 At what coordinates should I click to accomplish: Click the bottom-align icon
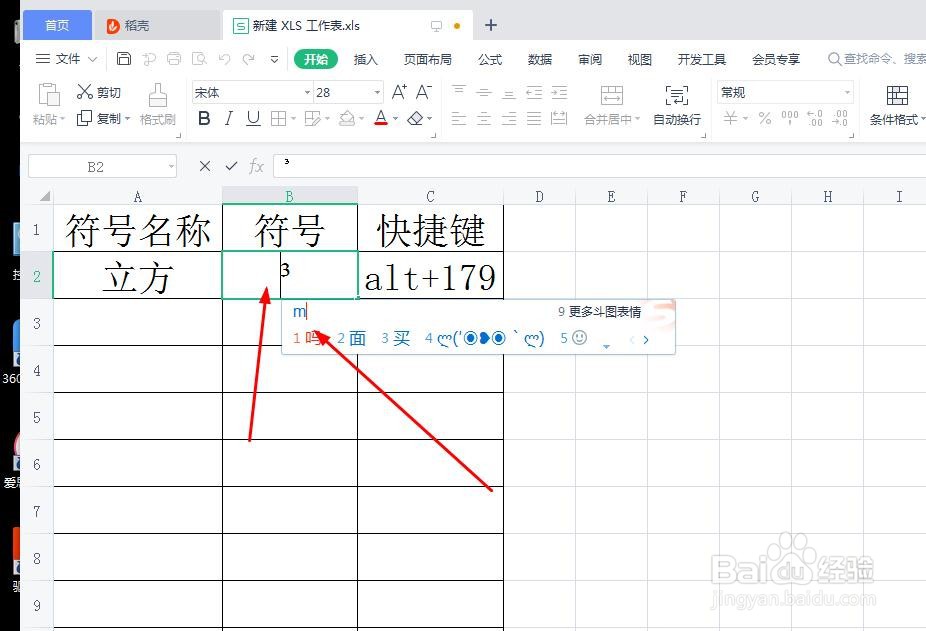[508, 93]
